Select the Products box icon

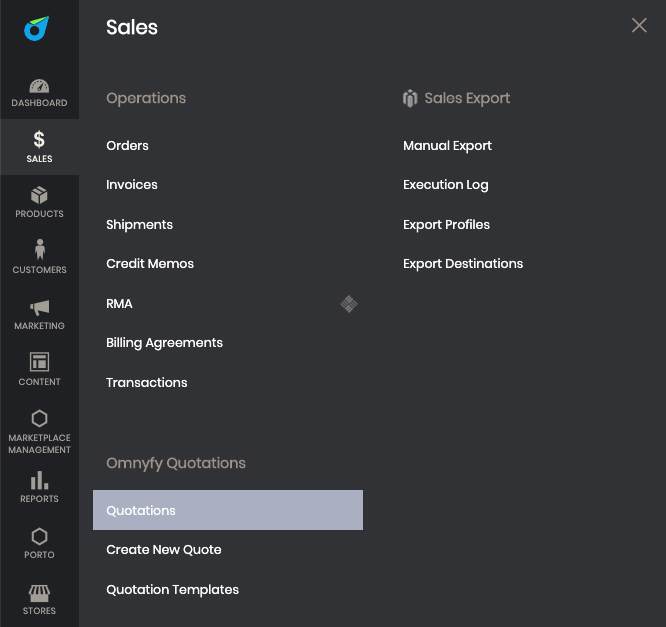[39, 195]
